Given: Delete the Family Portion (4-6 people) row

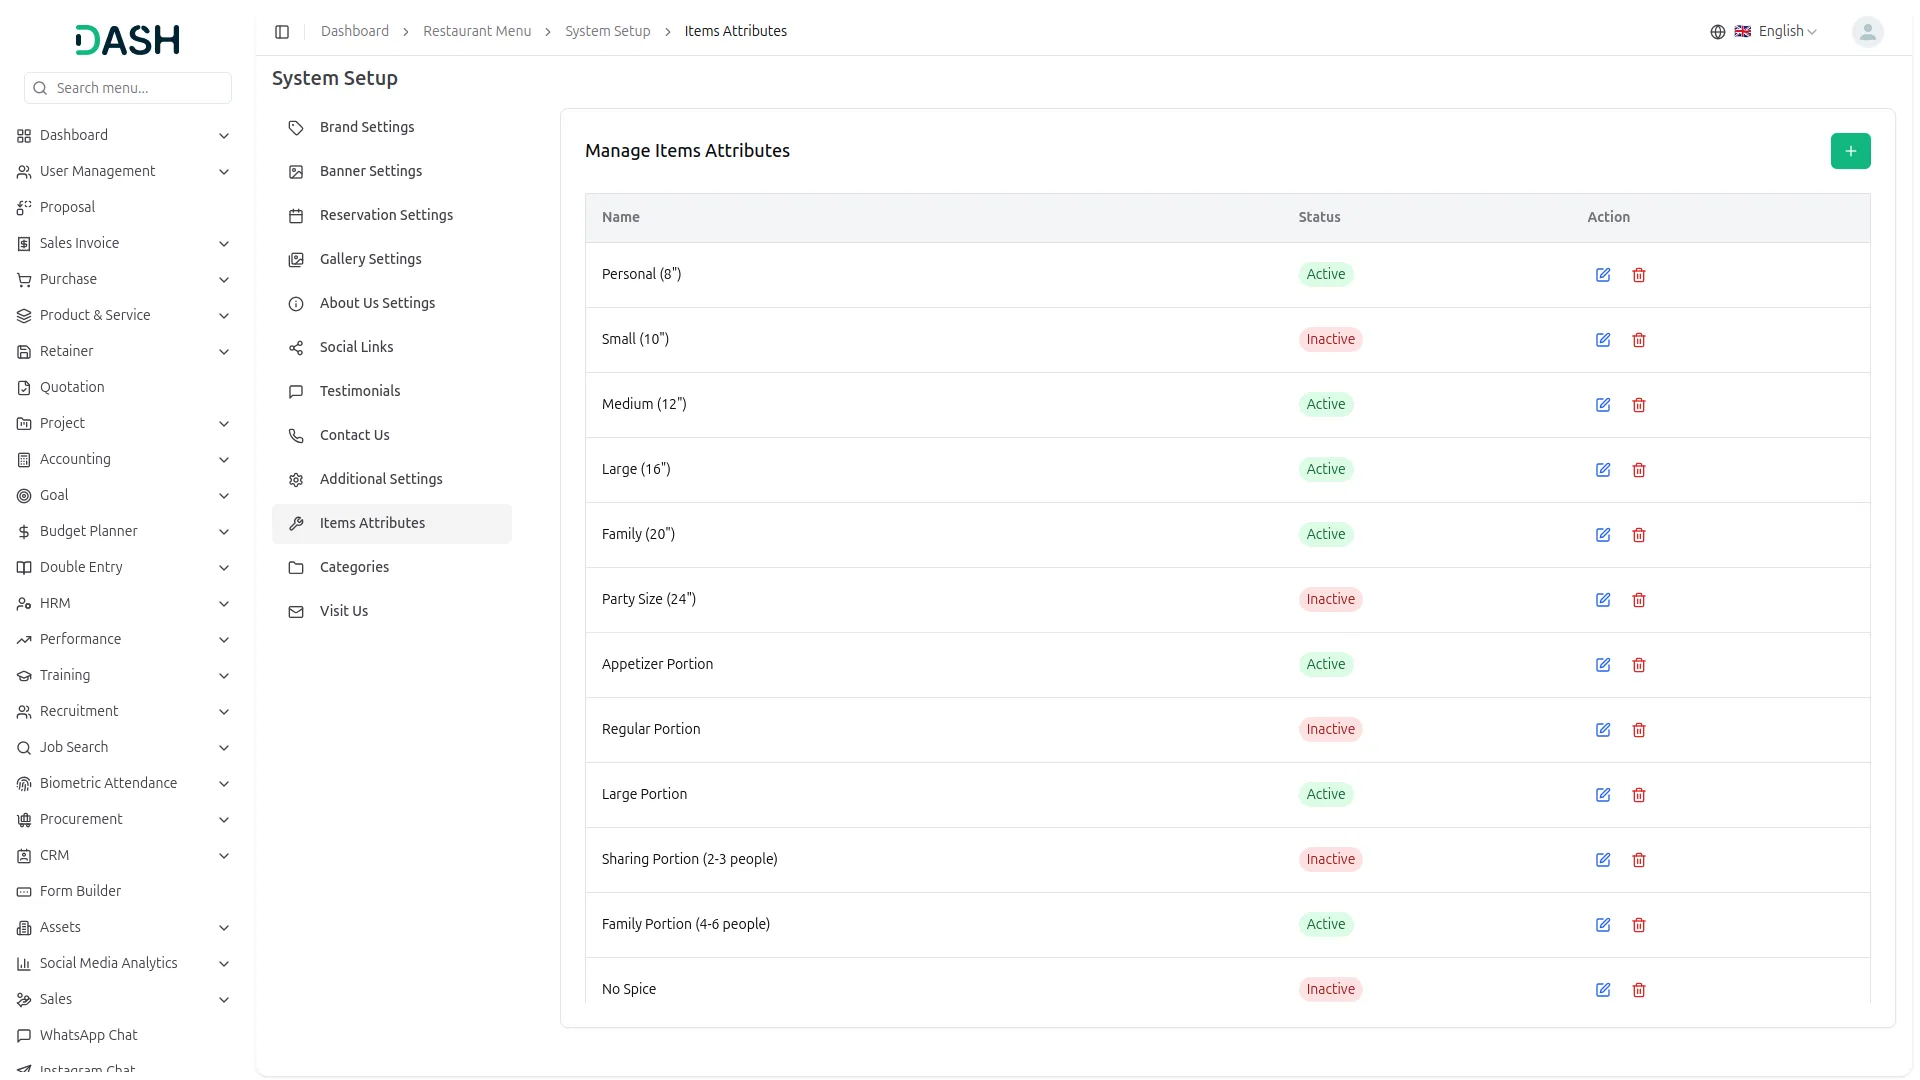Looking at the screenshot, I should click(x=1639, y=925).
